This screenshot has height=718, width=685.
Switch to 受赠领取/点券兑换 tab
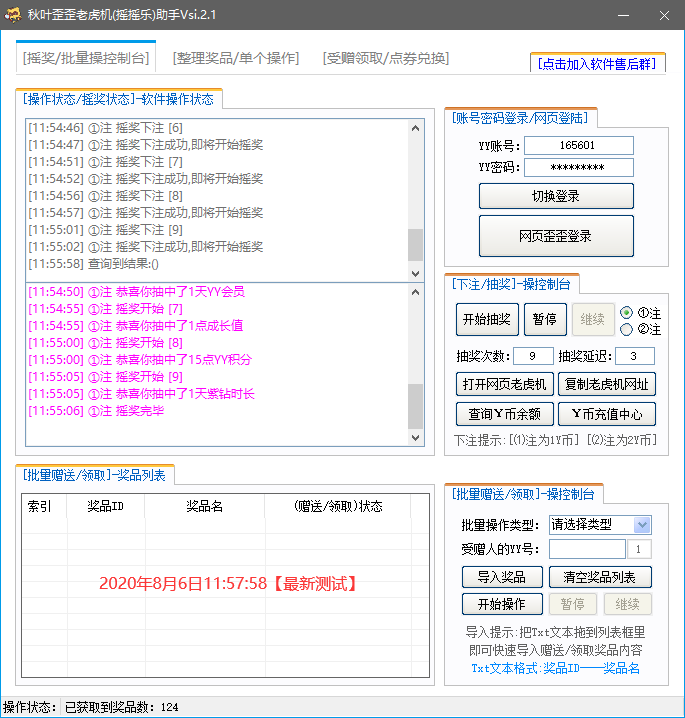386,58
